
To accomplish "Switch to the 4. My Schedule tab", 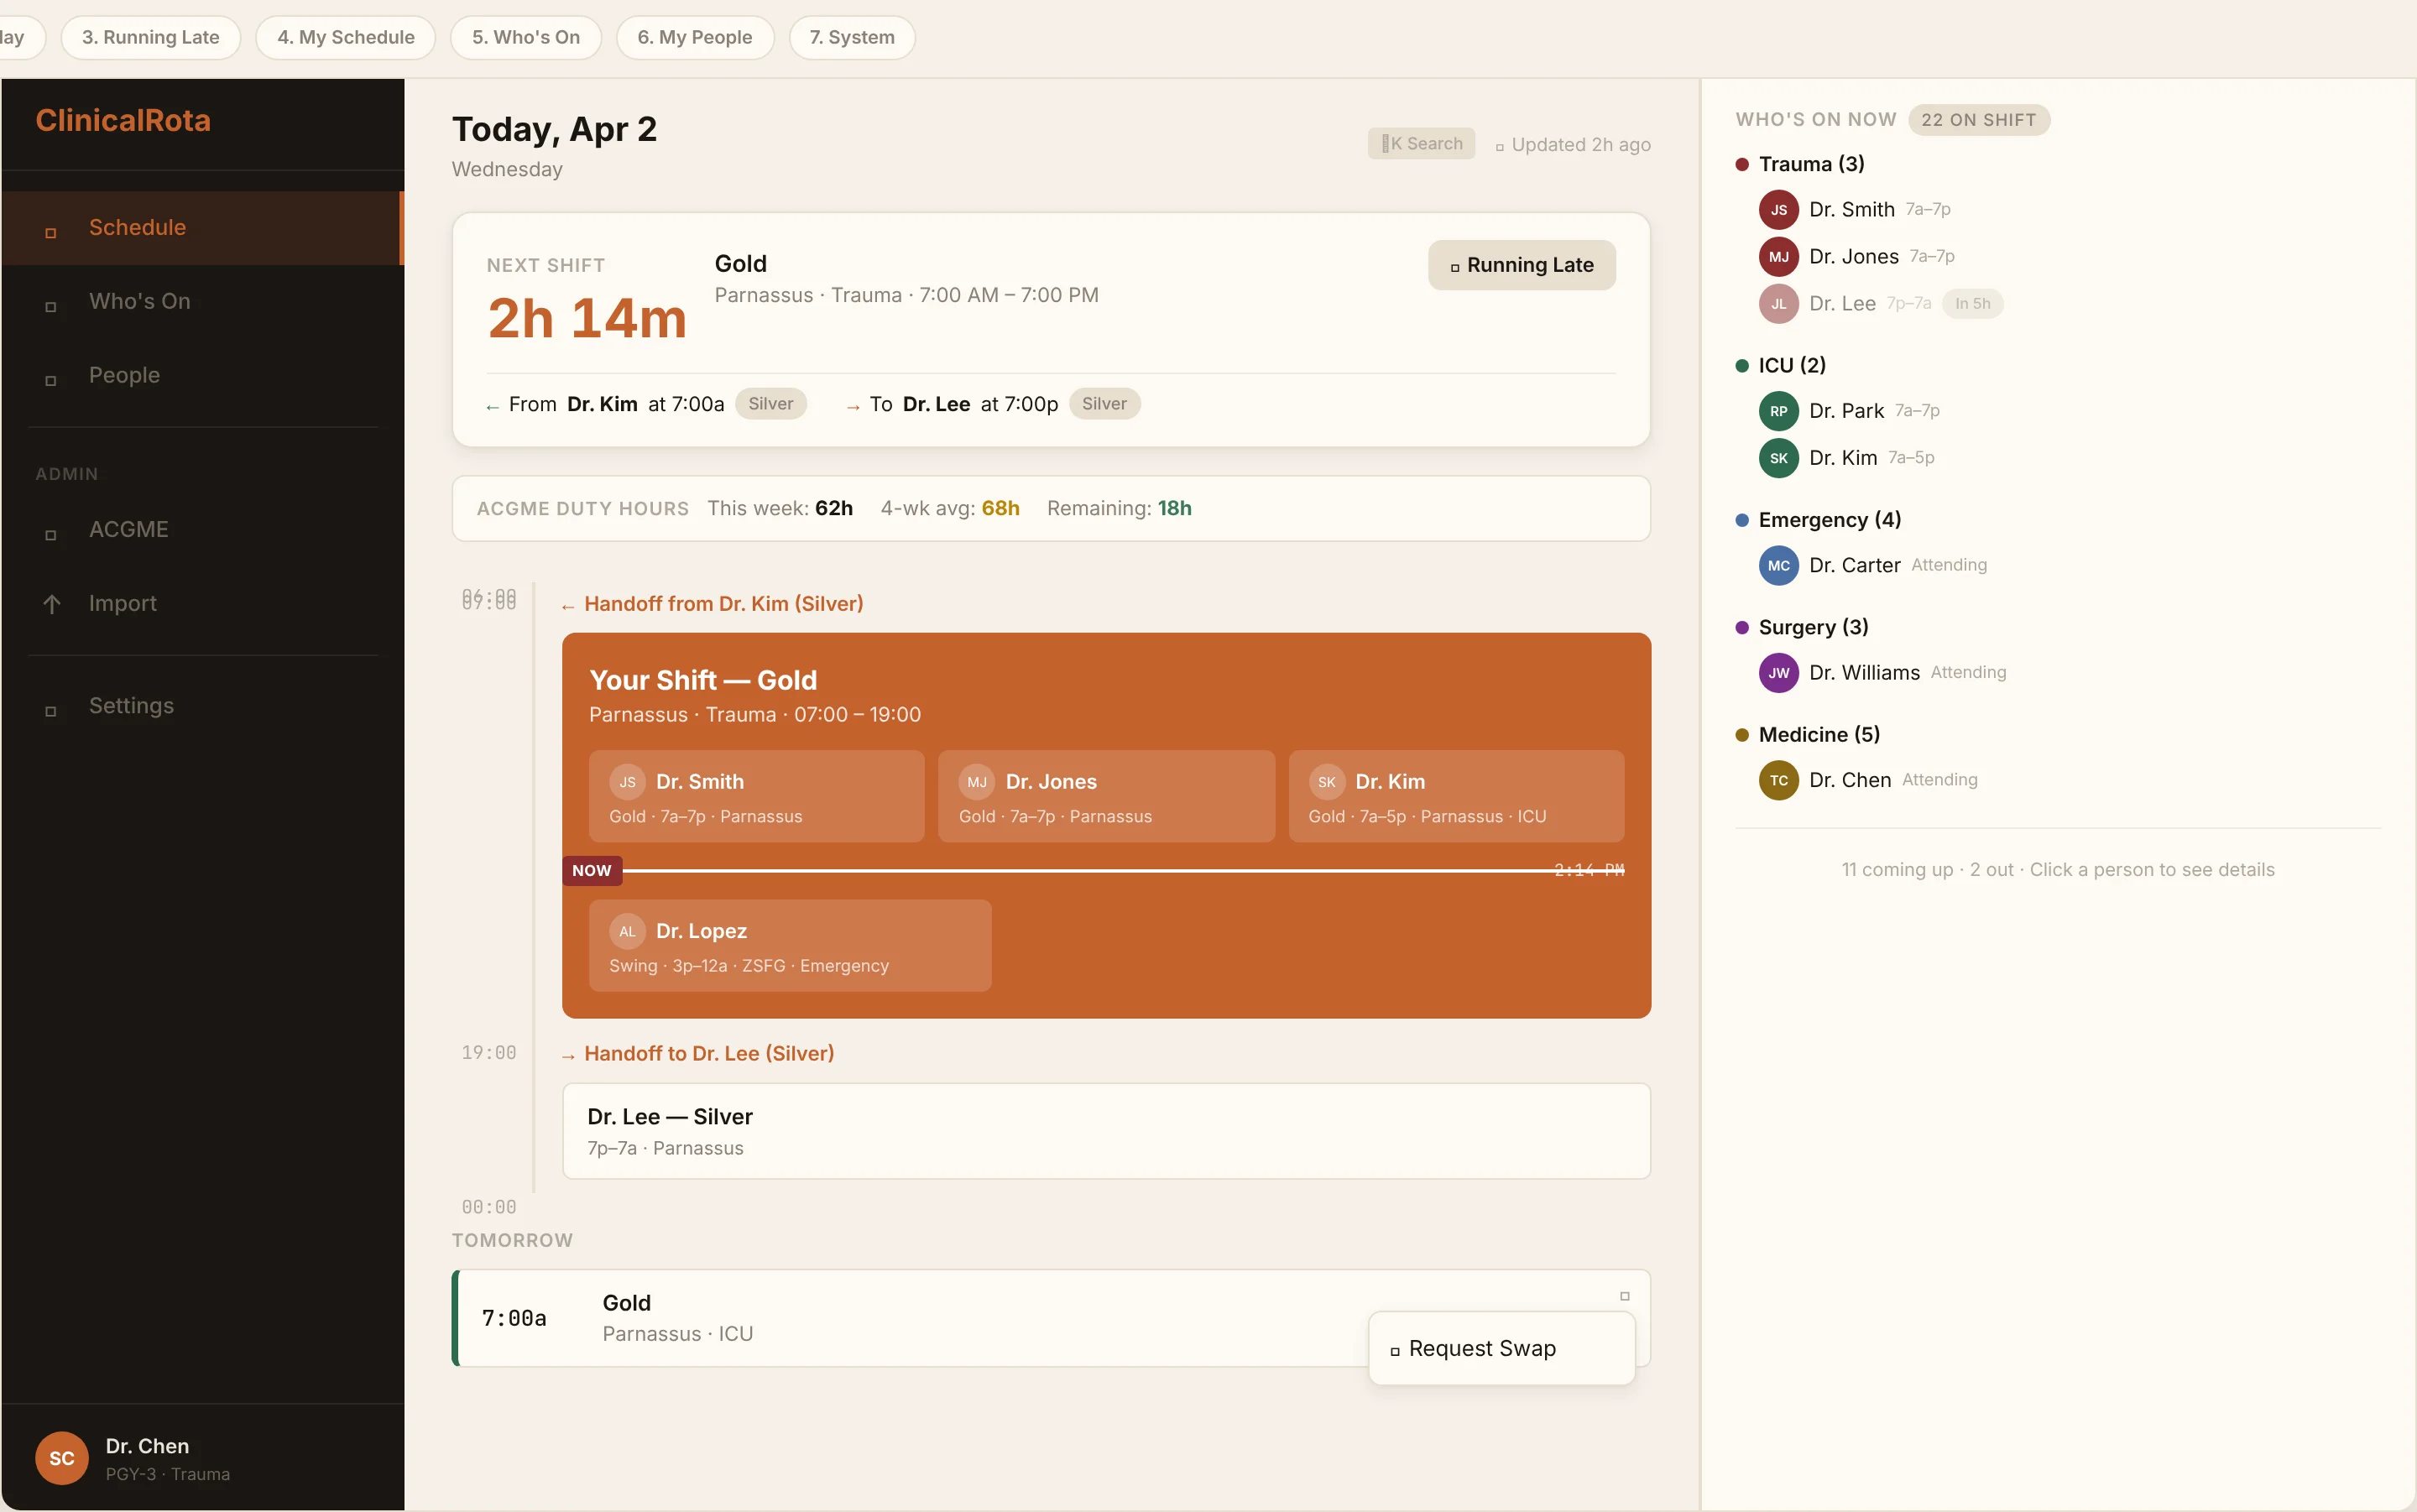I will click(x=345, y=37).
